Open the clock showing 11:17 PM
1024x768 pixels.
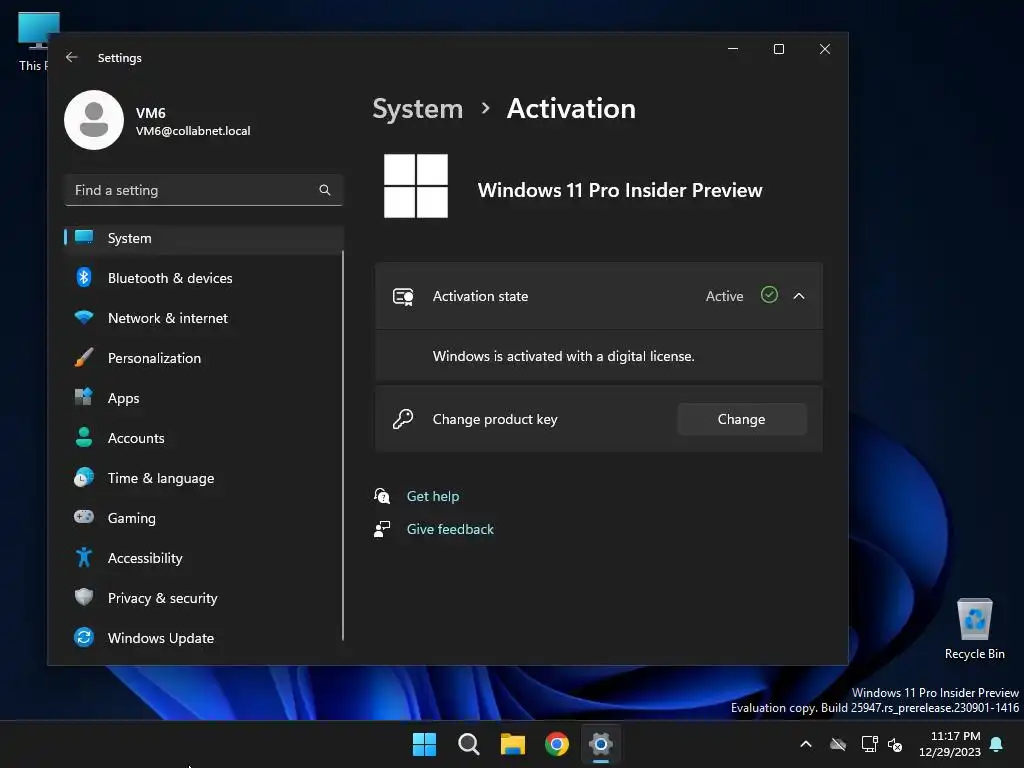pyautogui.click(x=950, y=744)
